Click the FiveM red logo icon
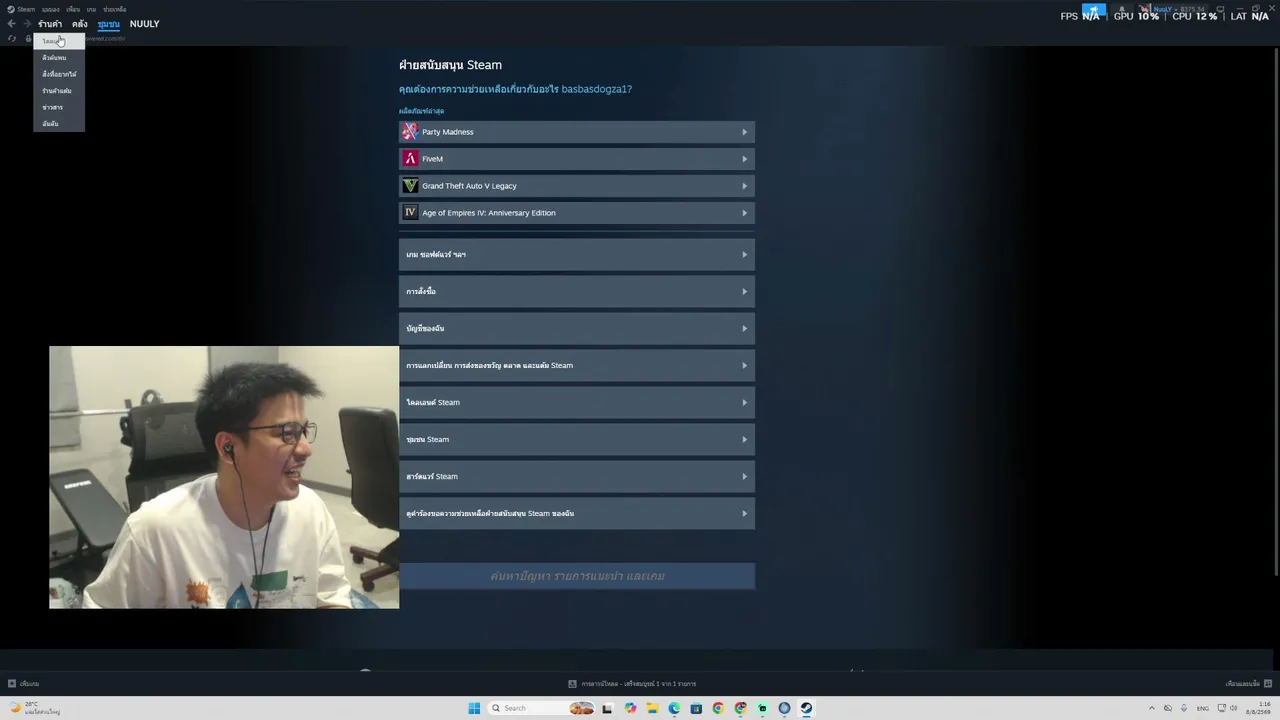This screenshot has width=1280, height=720. pyautogui.click(x=410, y=159)
